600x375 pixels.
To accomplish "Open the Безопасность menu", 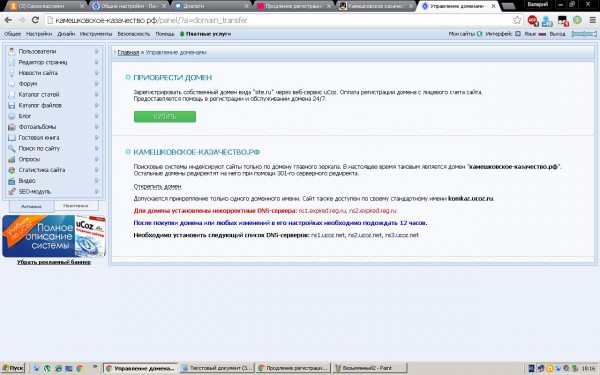I will 134,34.
